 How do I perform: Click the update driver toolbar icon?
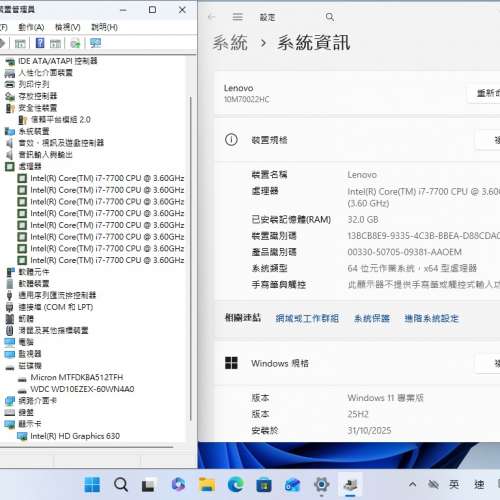75,43
